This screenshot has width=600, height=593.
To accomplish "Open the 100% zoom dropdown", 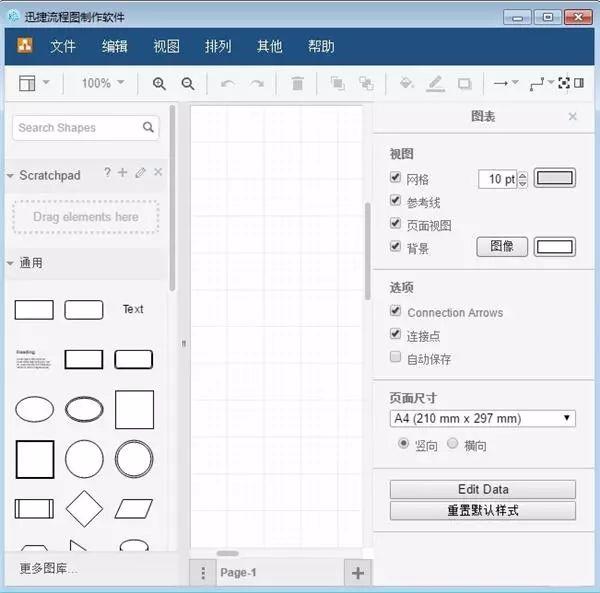I will click(x=103, y=83).
